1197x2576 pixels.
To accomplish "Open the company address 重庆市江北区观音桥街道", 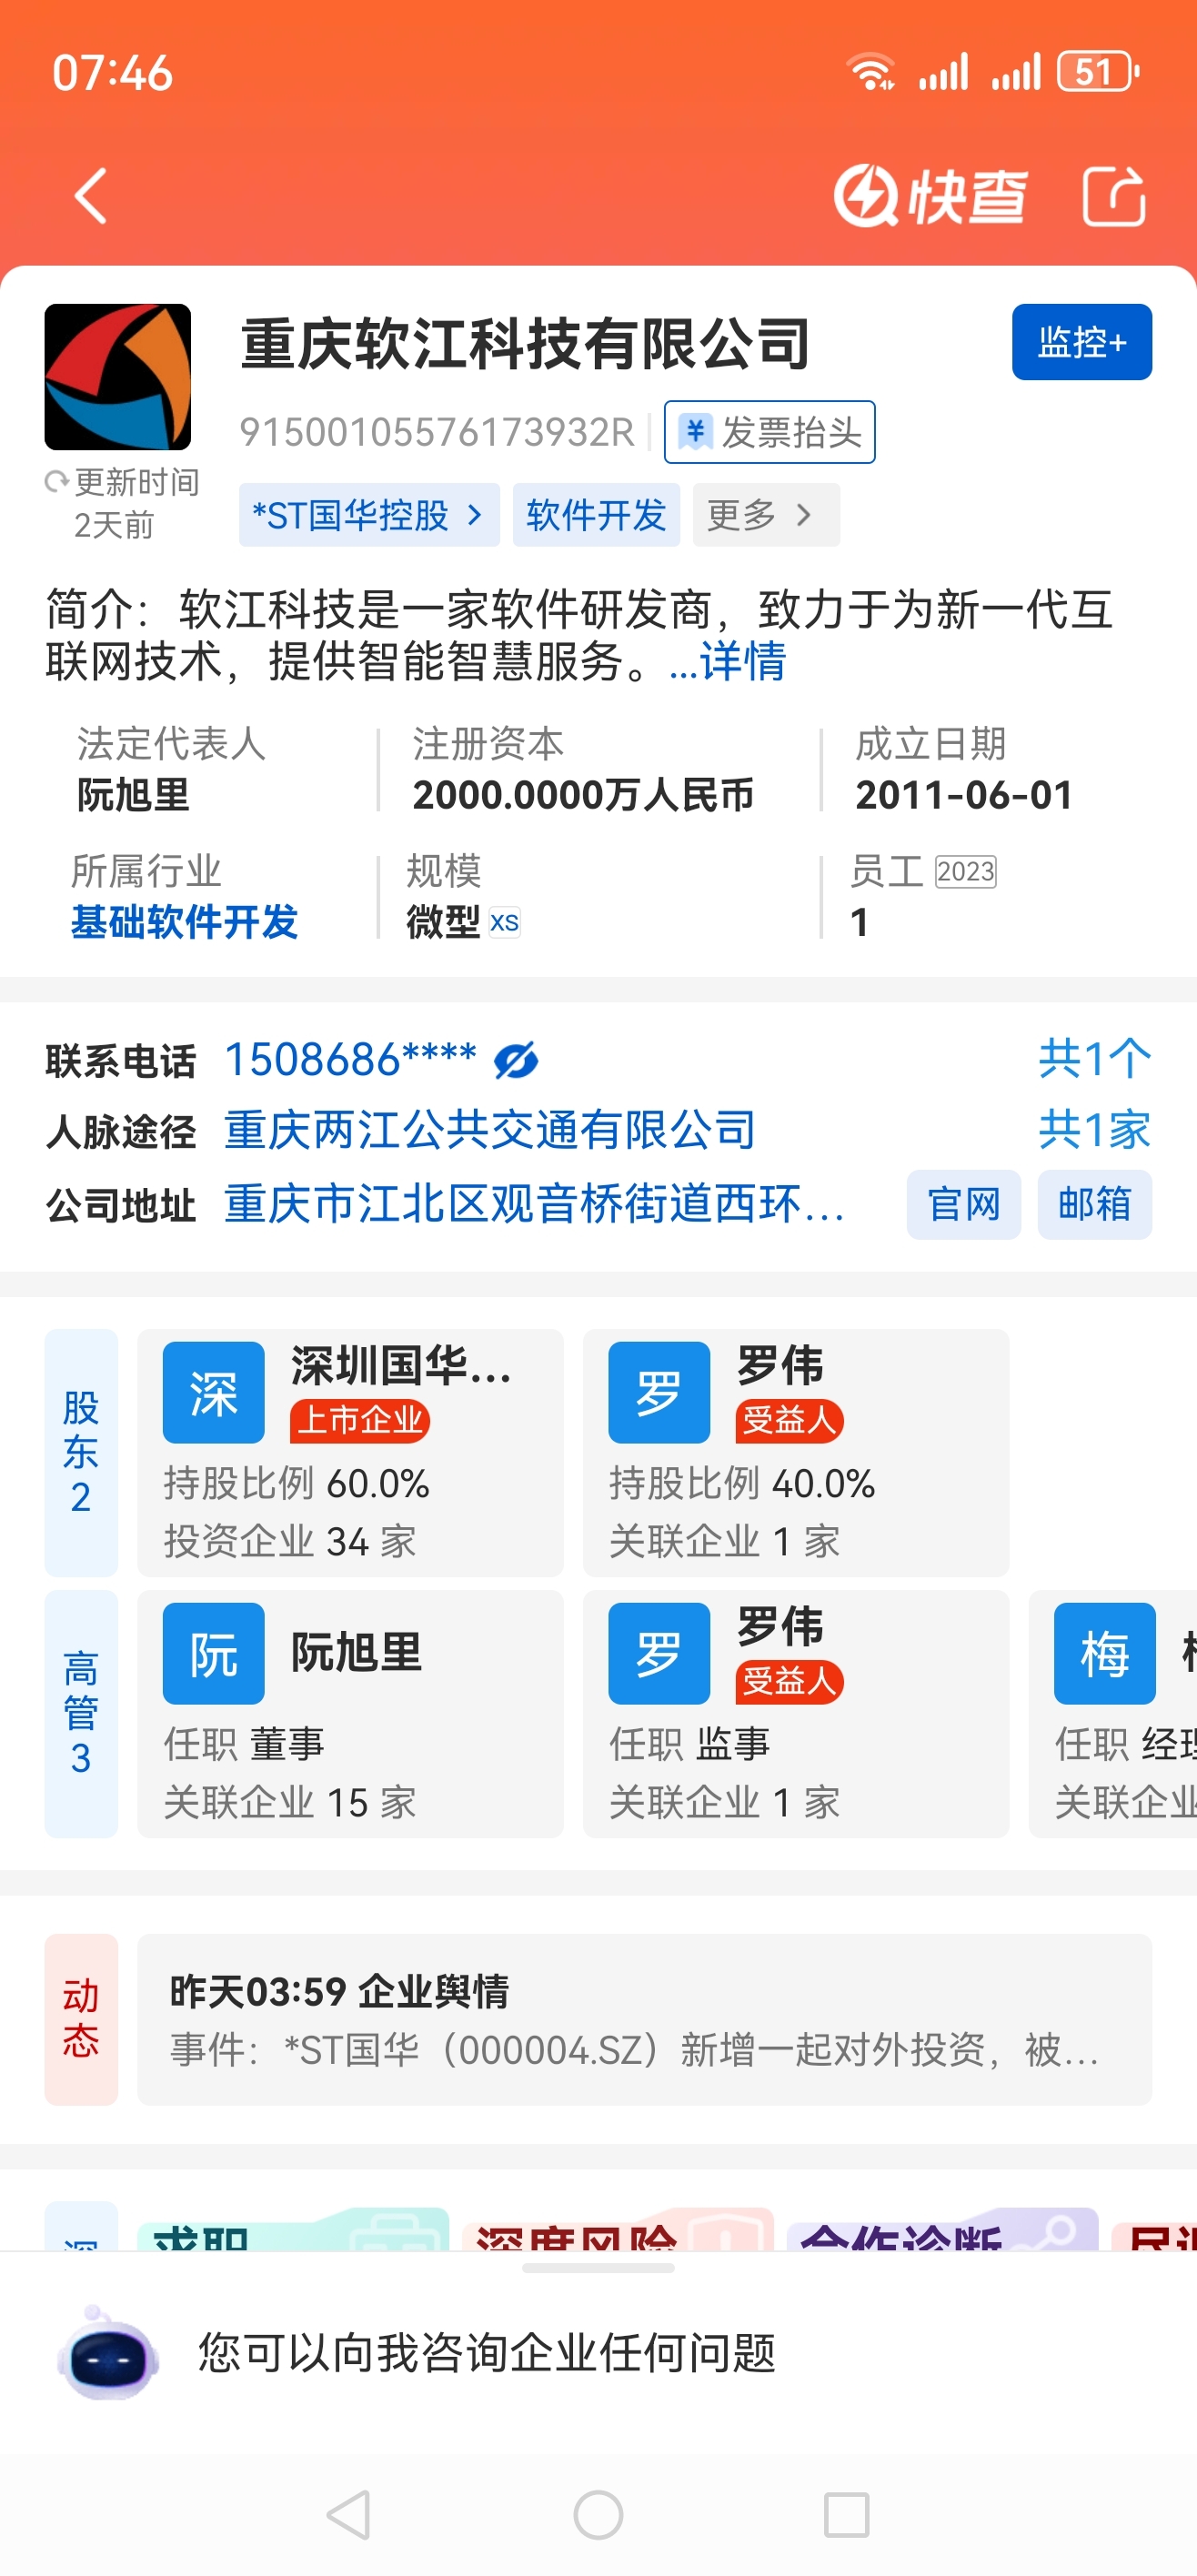I will (535, 1204).
